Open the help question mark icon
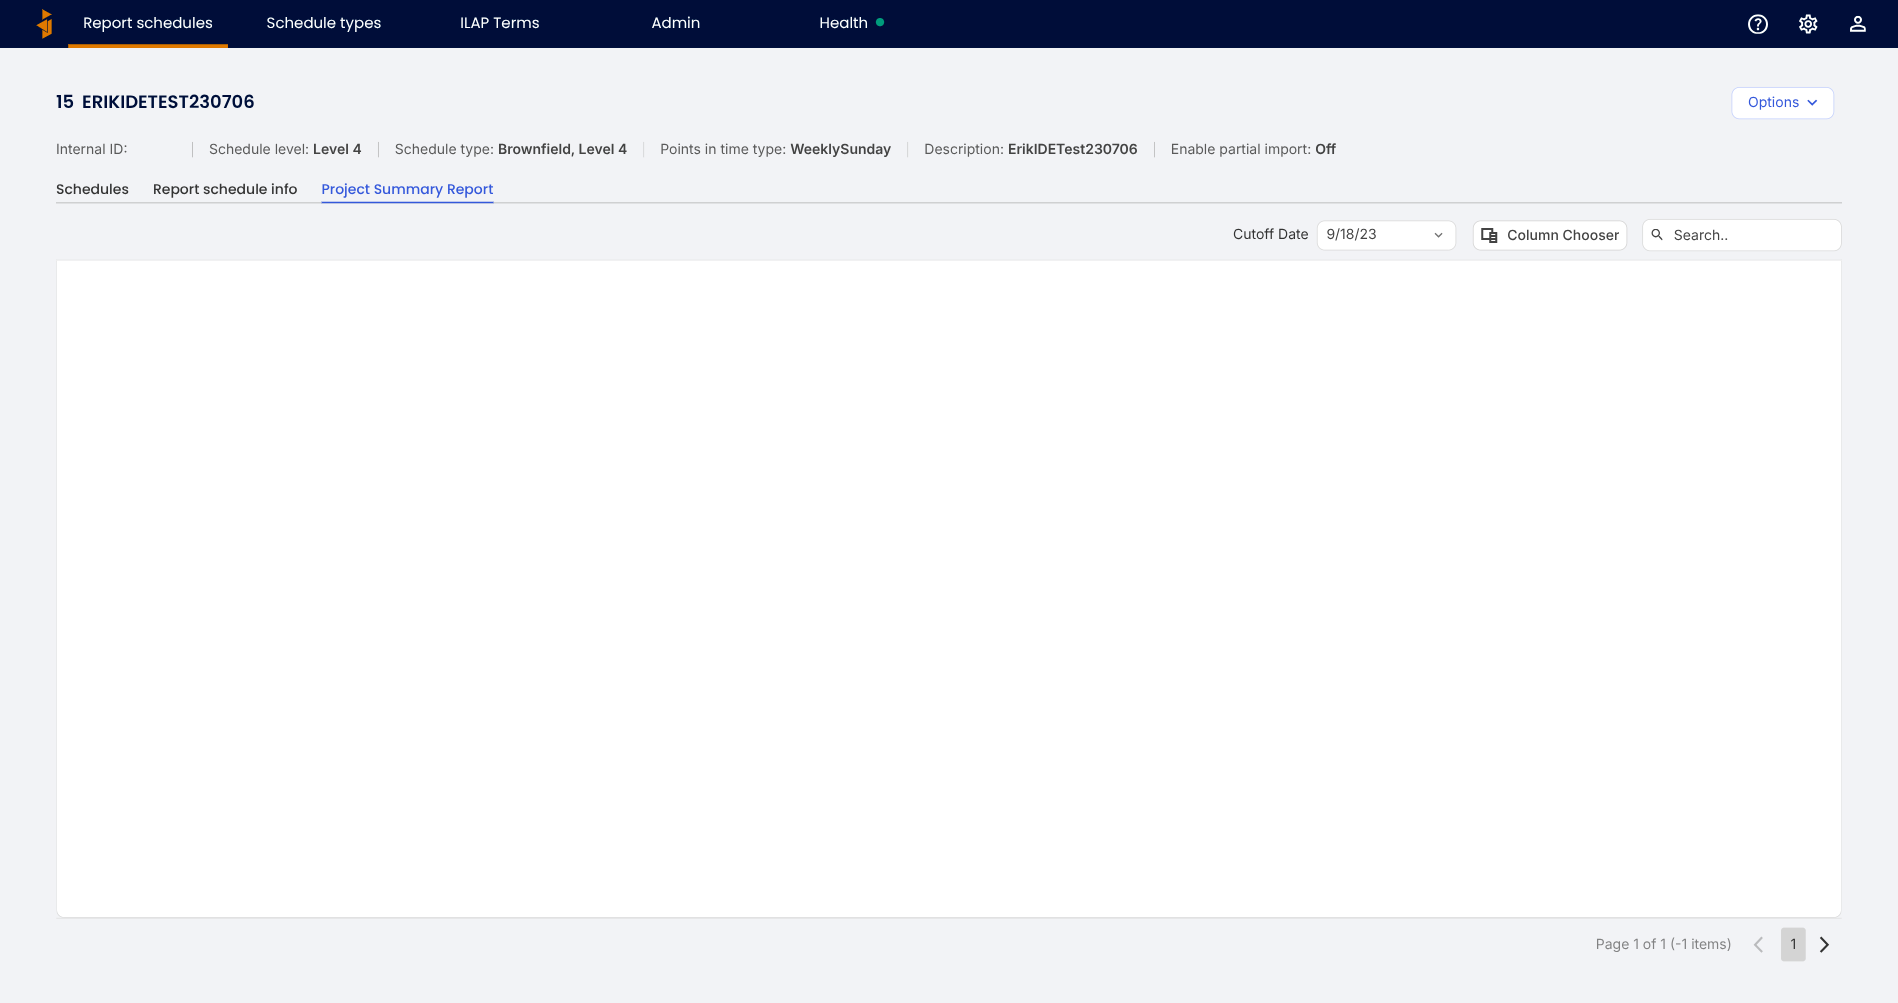 [x=1758, y=24]
